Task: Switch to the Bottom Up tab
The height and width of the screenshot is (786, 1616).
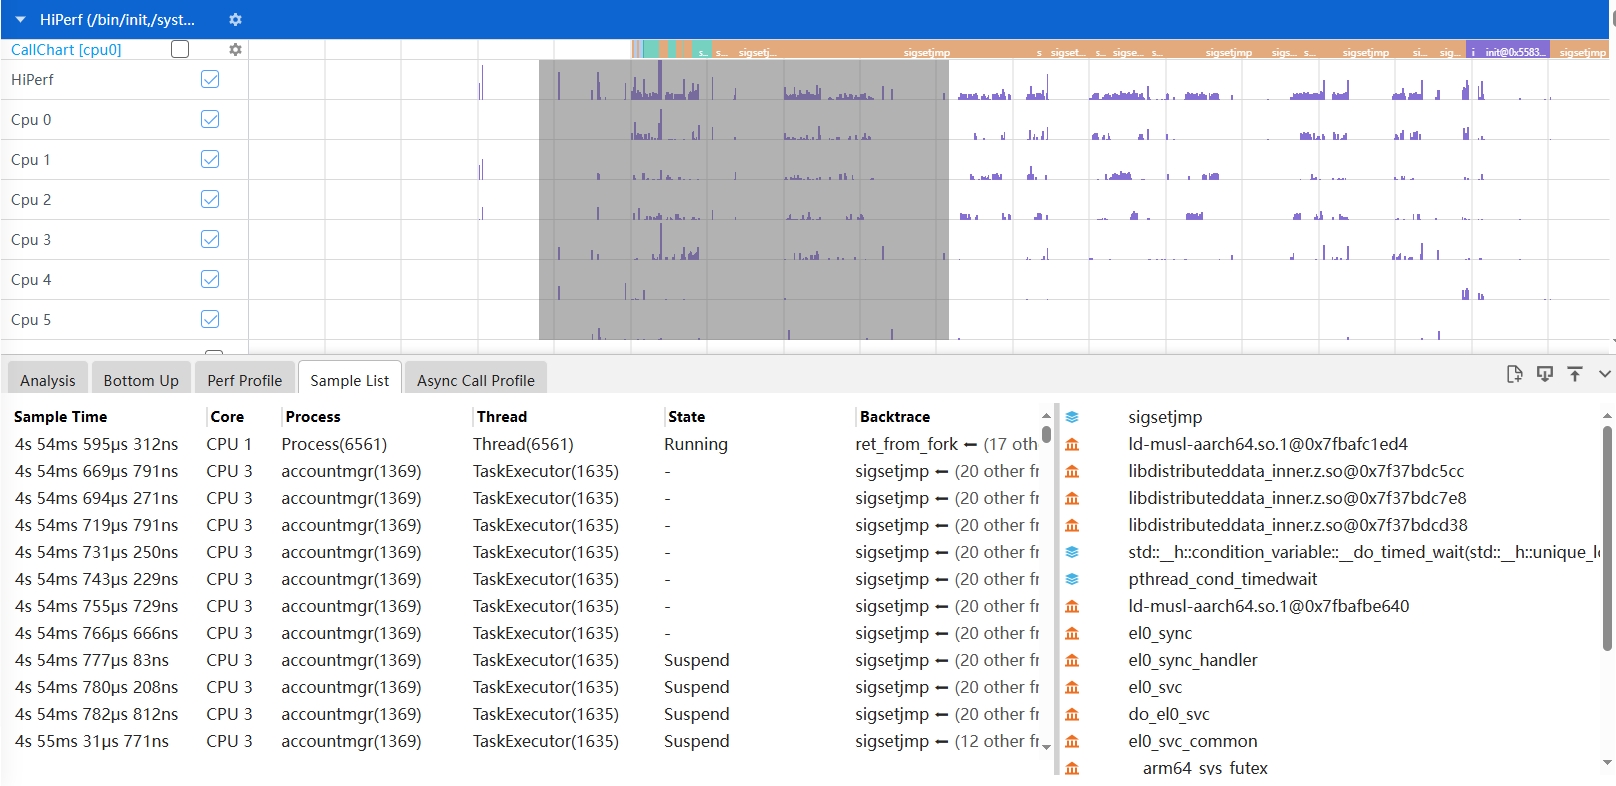Action: pos(141,380)
